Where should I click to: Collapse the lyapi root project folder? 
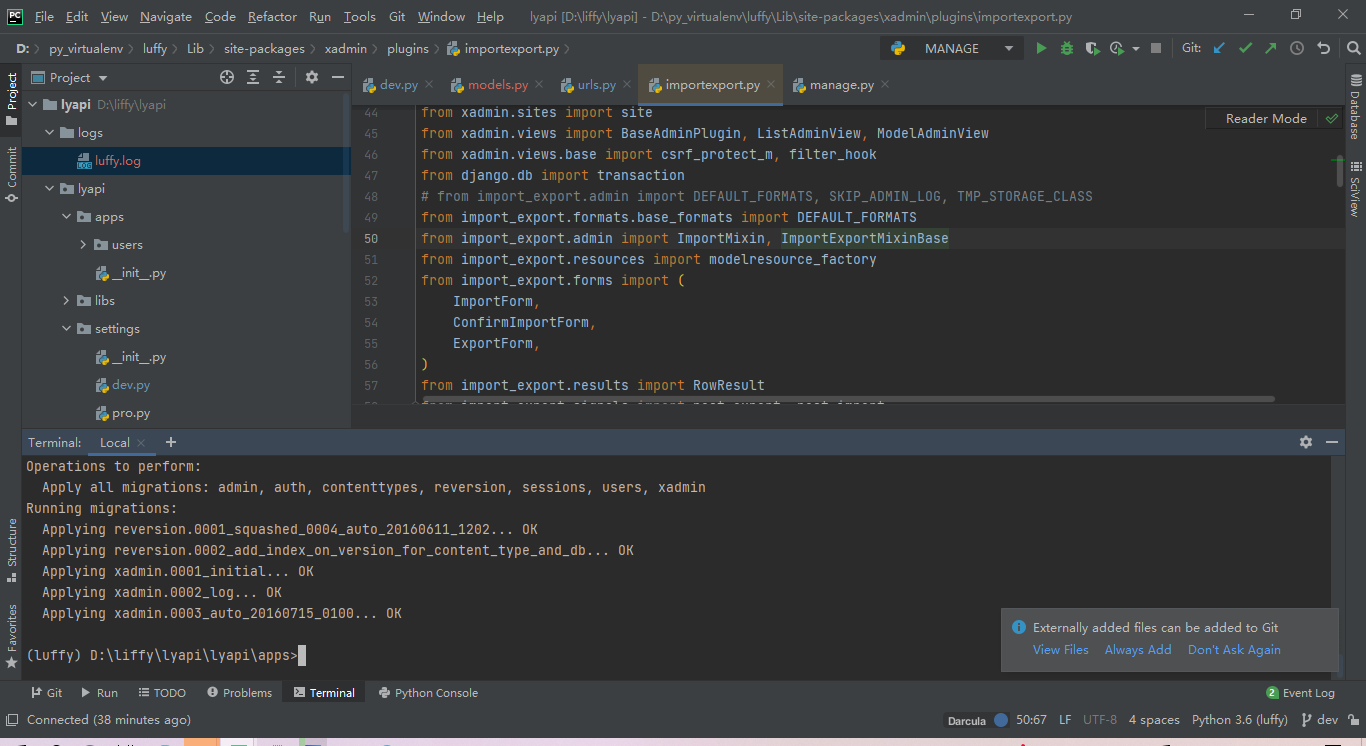tap(32, 104)
